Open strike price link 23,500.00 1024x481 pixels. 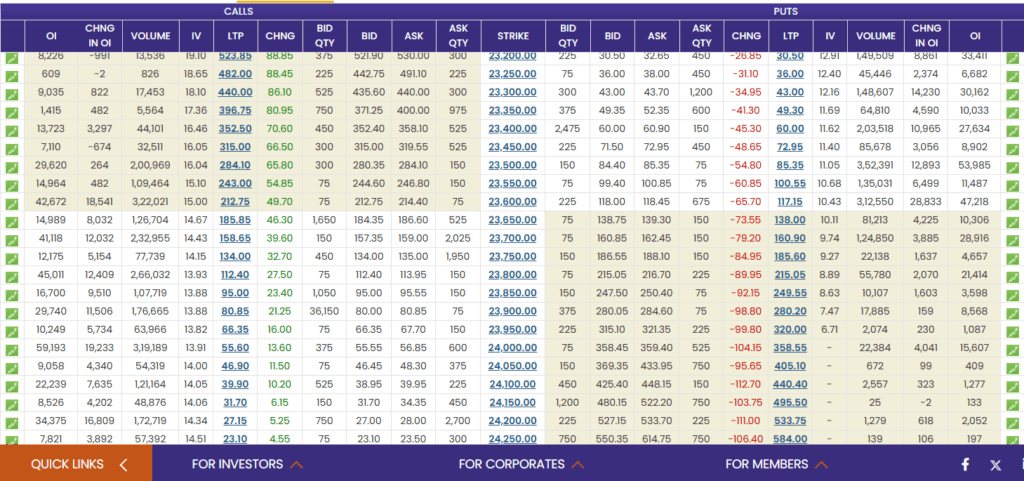(513, 166)
